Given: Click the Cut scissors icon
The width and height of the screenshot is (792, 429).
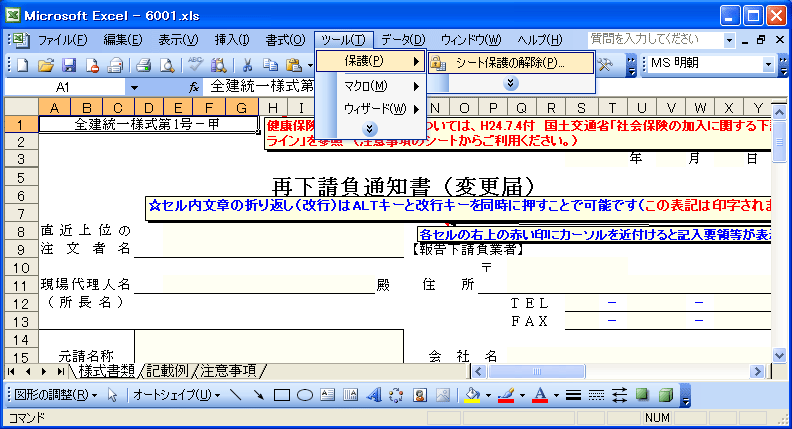Looking at the screenshot, I should pos(246,64).
